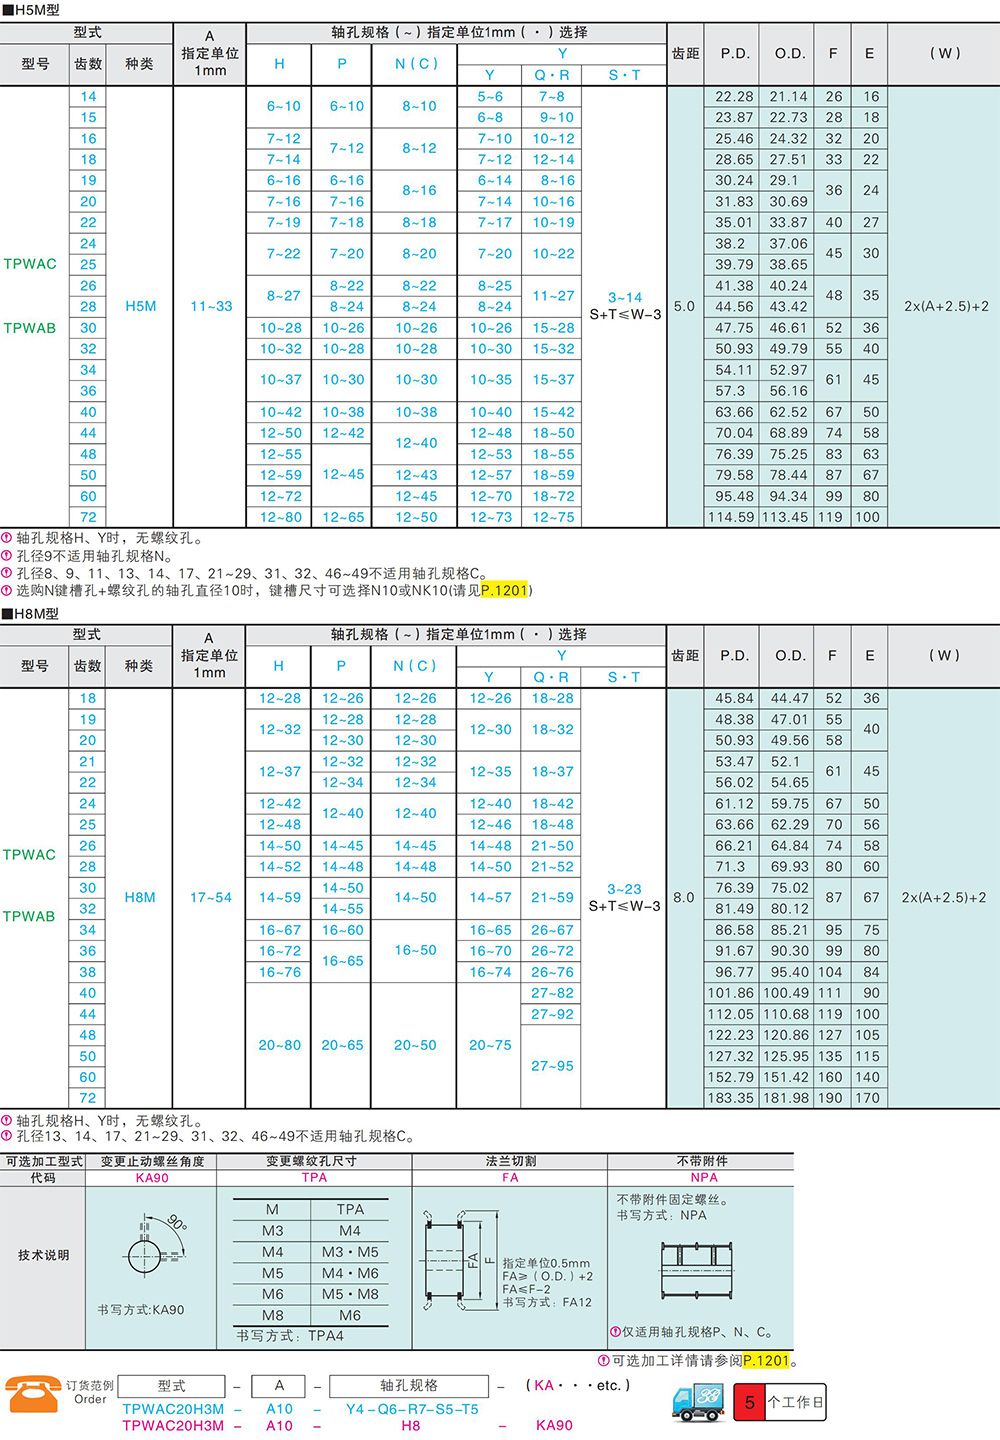
Task: Click the 12~73 Y bore range
Action: 491,517
